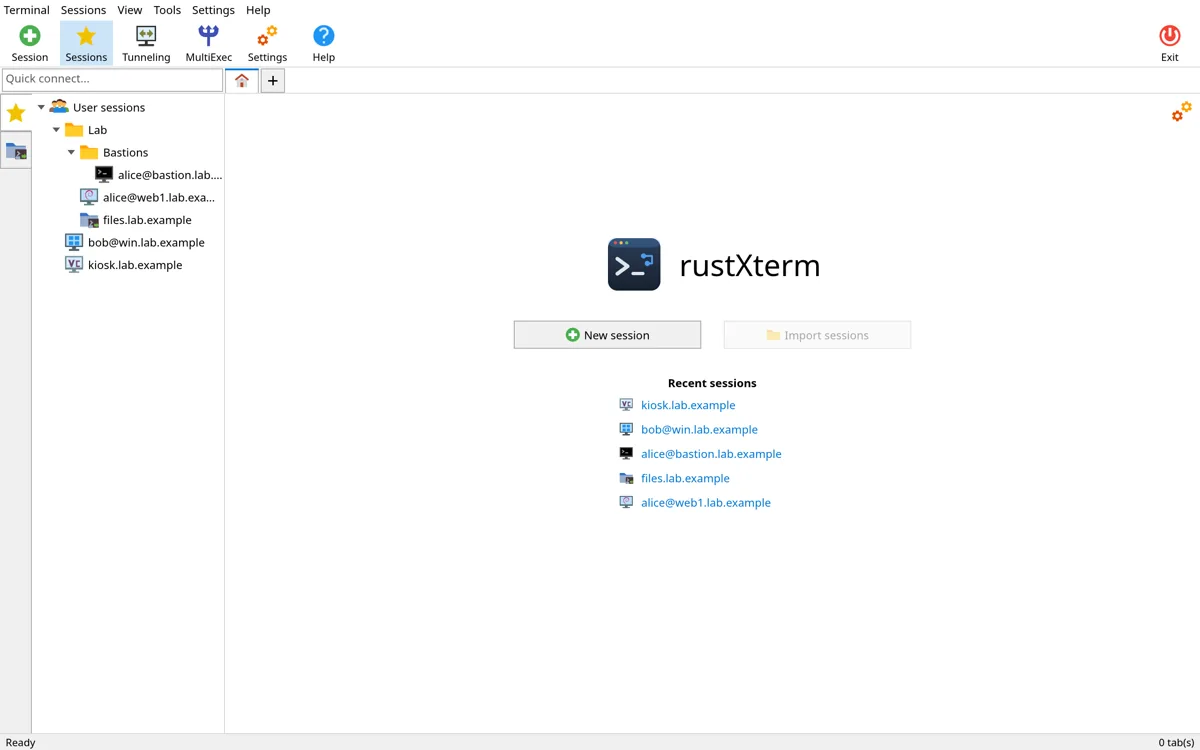The height and width of the screenshot is (750, 1200).
Task: Click the rustXterm title text
Action: pyautogui.click(x=750, y=265)
